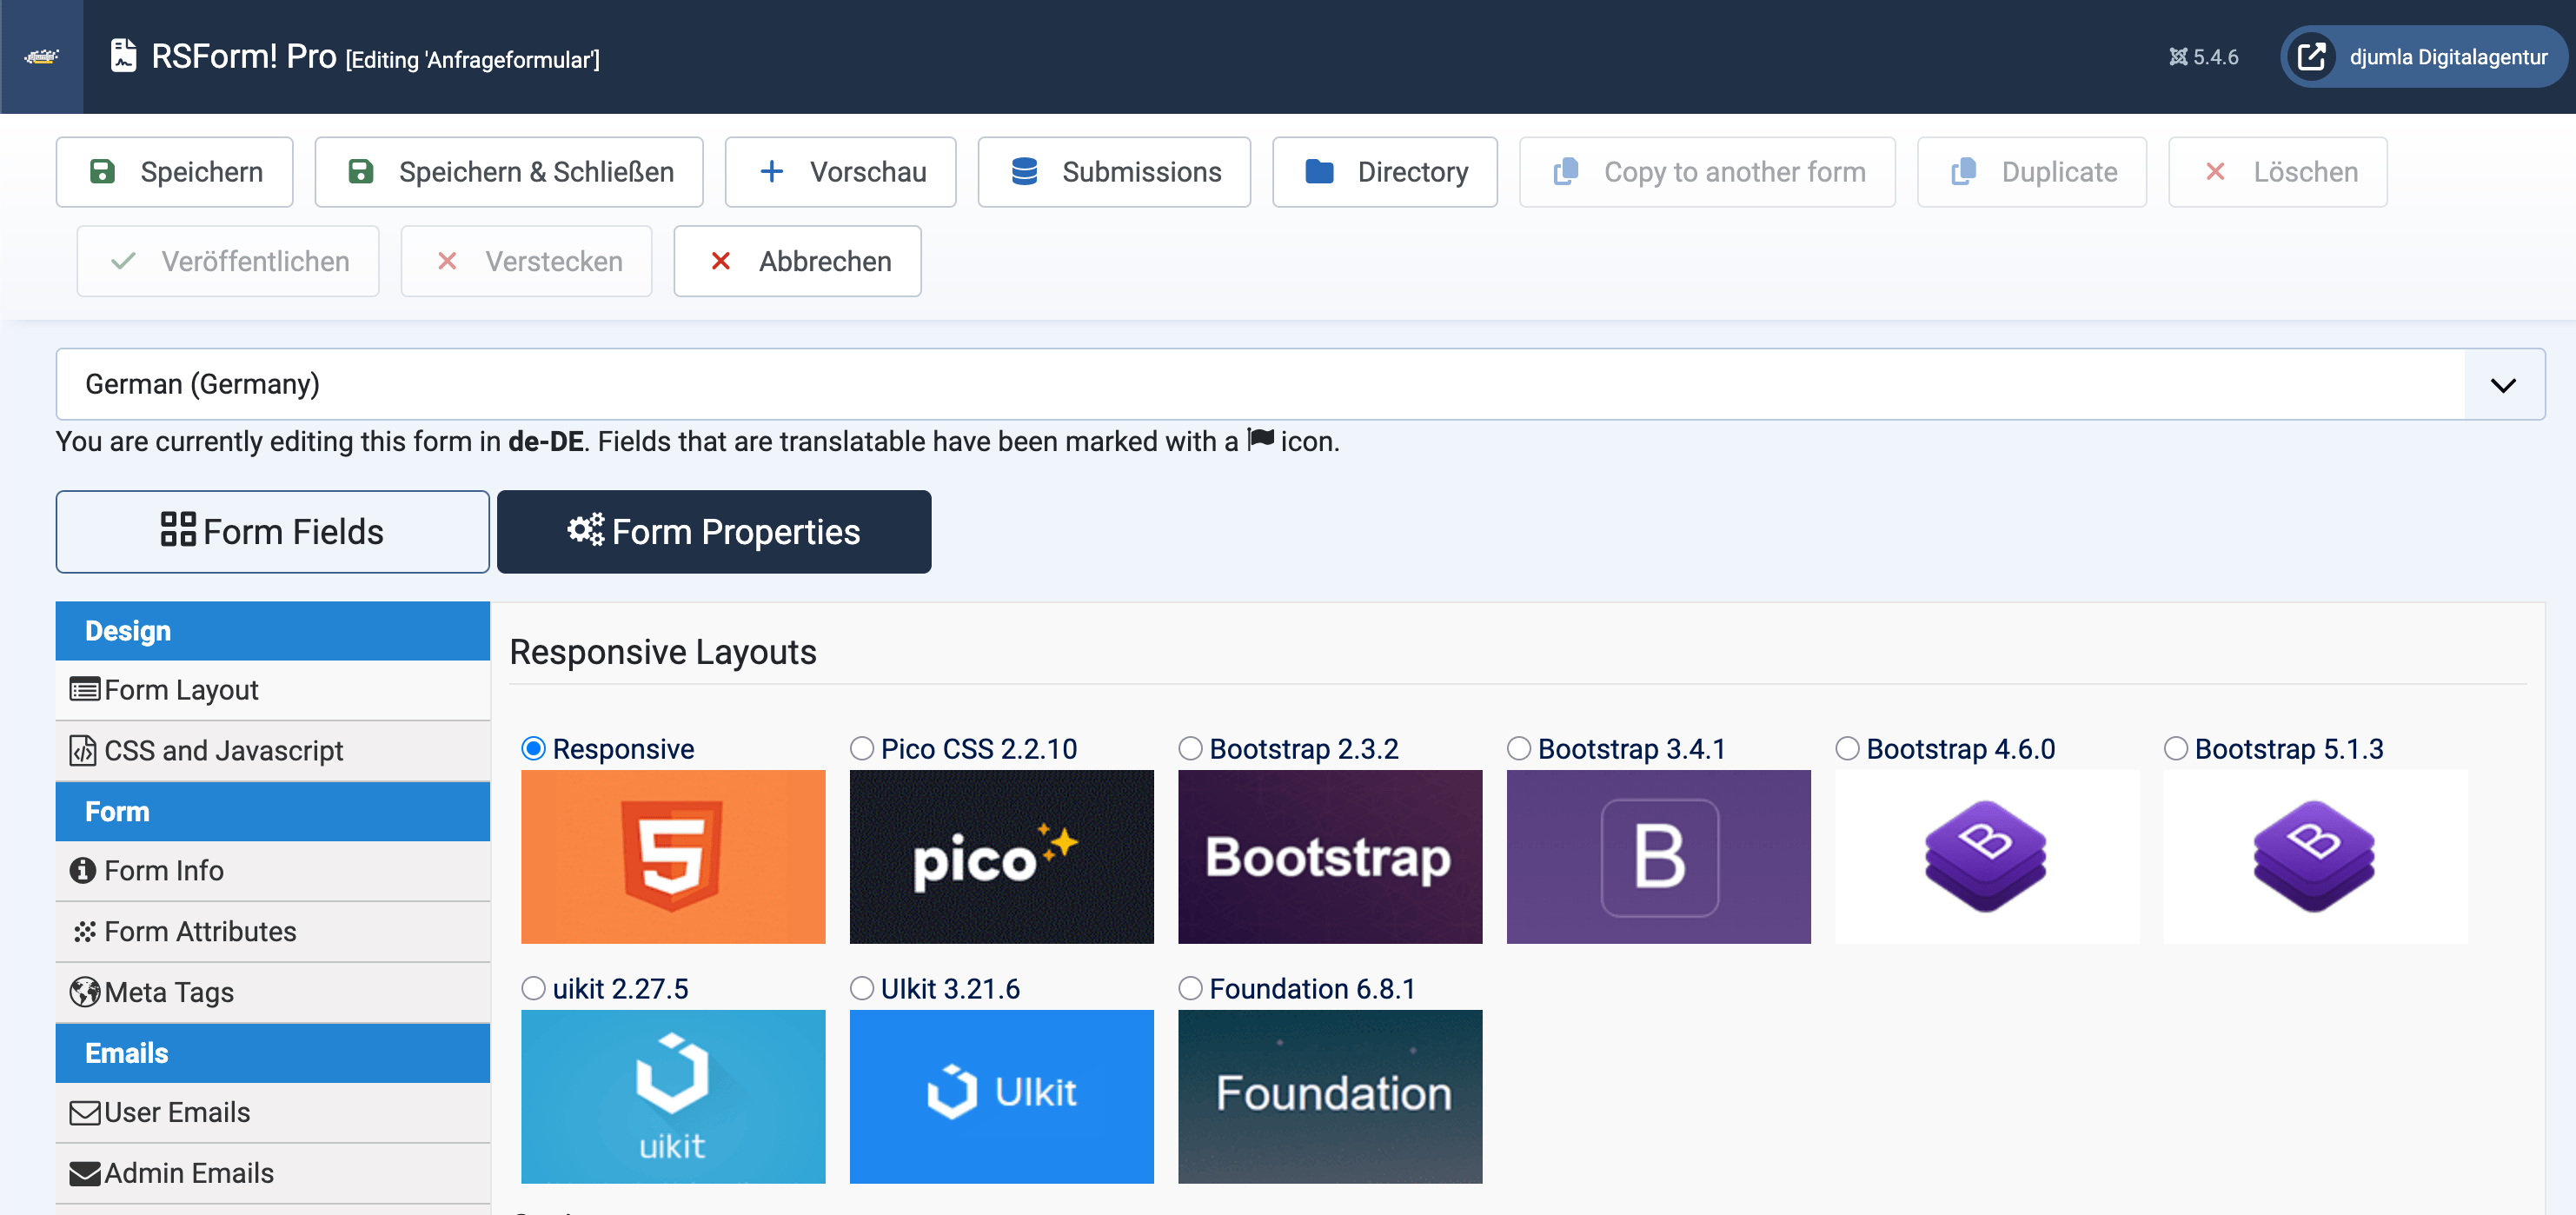Click the RSForm! Pro document icon in header
The height and width of the screenshot is (1215, 2576).
coord(123,55)
